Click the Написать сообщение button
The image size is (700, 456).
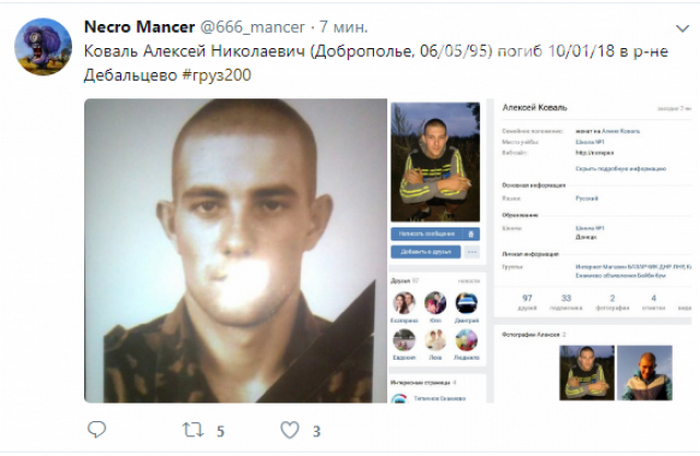[x=427, y=234]
